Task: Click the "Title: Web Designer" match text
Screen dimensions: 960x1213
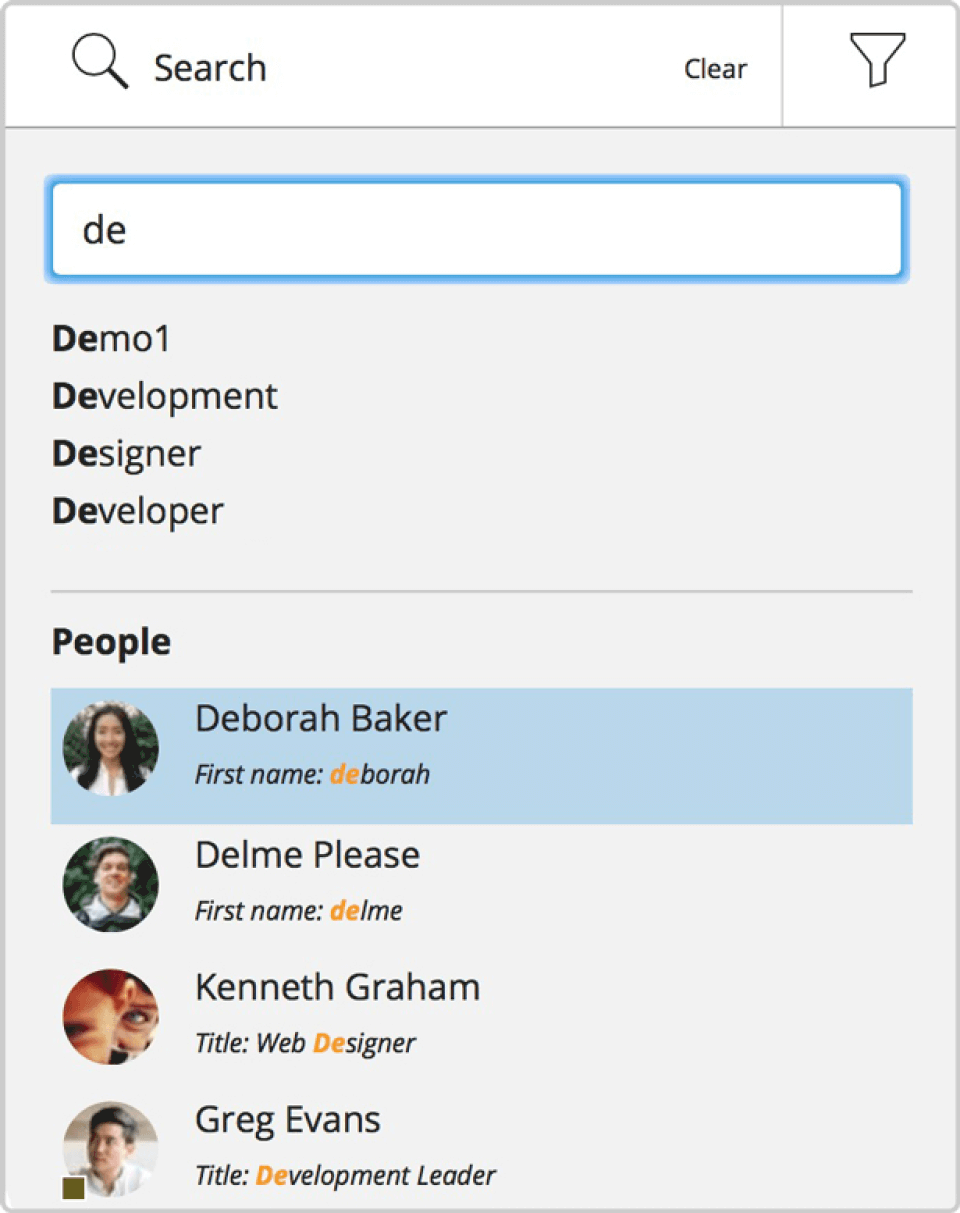Action: [x=305, y=1043]
